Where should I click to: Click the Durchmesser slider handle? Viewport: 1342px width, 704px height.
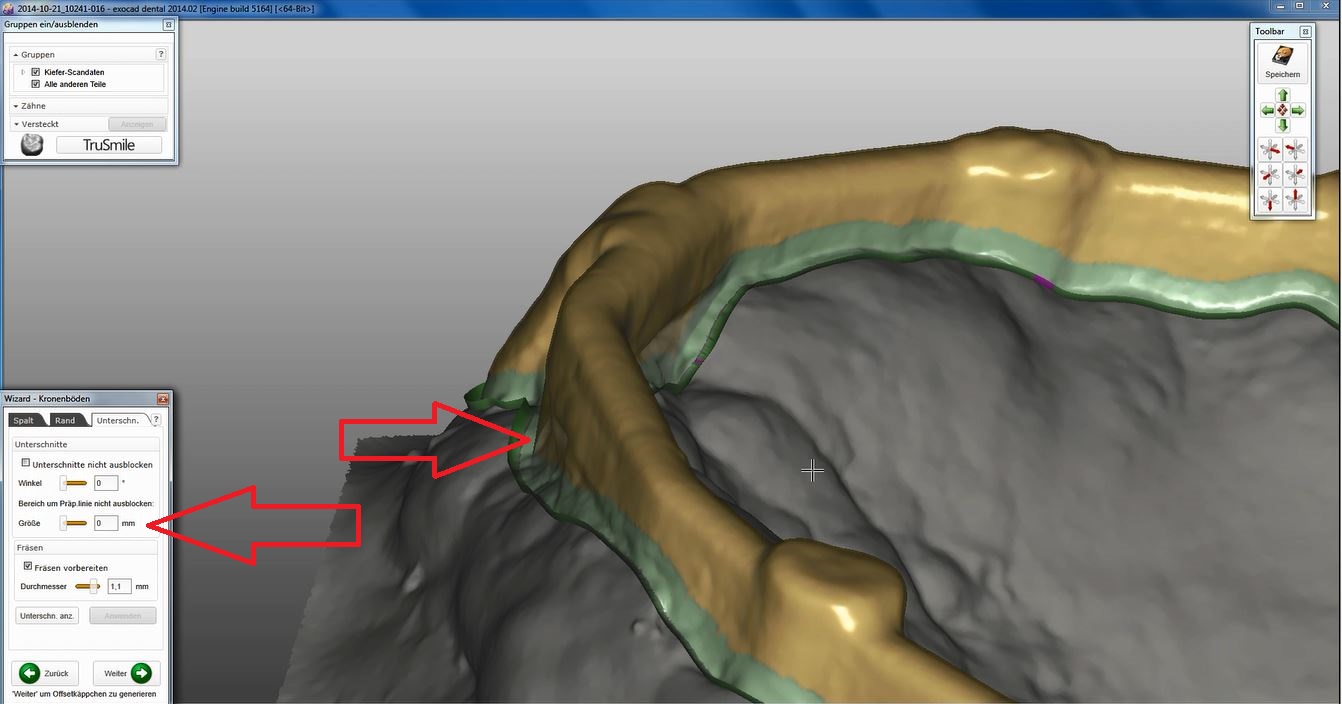94,587
